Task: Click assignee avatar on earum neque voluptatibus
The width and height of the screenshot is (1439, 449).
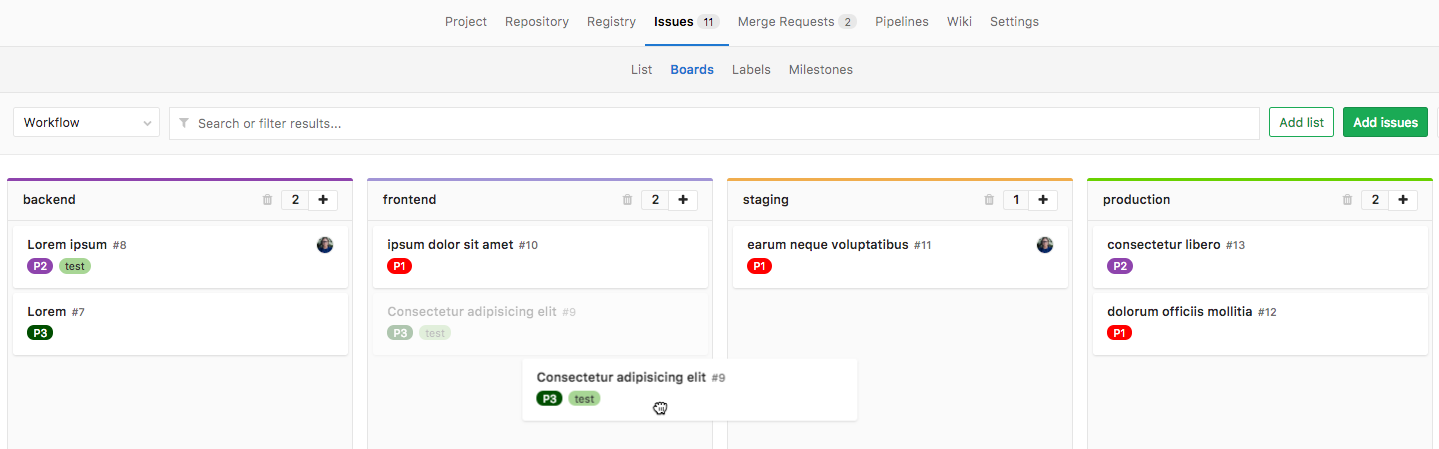Action: pyautogui.click(x=1045, y=245)
